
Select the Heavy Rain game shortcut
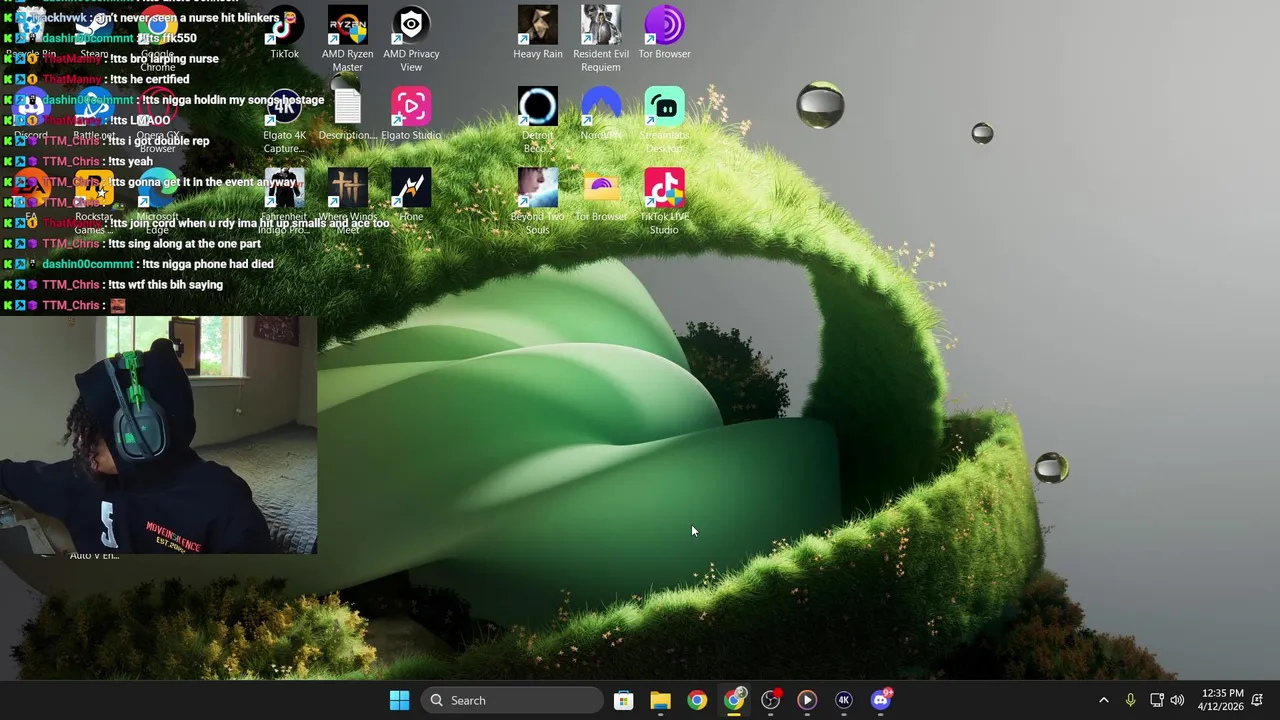point(538,33)
